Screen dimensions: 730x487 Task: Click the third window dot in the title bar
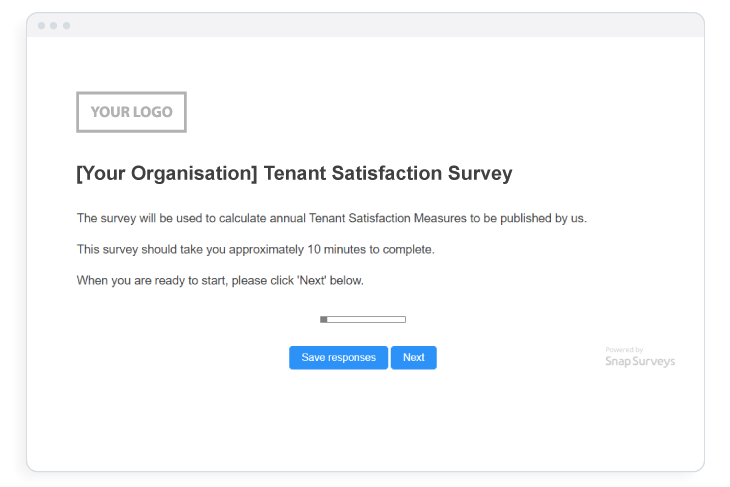pyautogui.click(x=67, y=26)
